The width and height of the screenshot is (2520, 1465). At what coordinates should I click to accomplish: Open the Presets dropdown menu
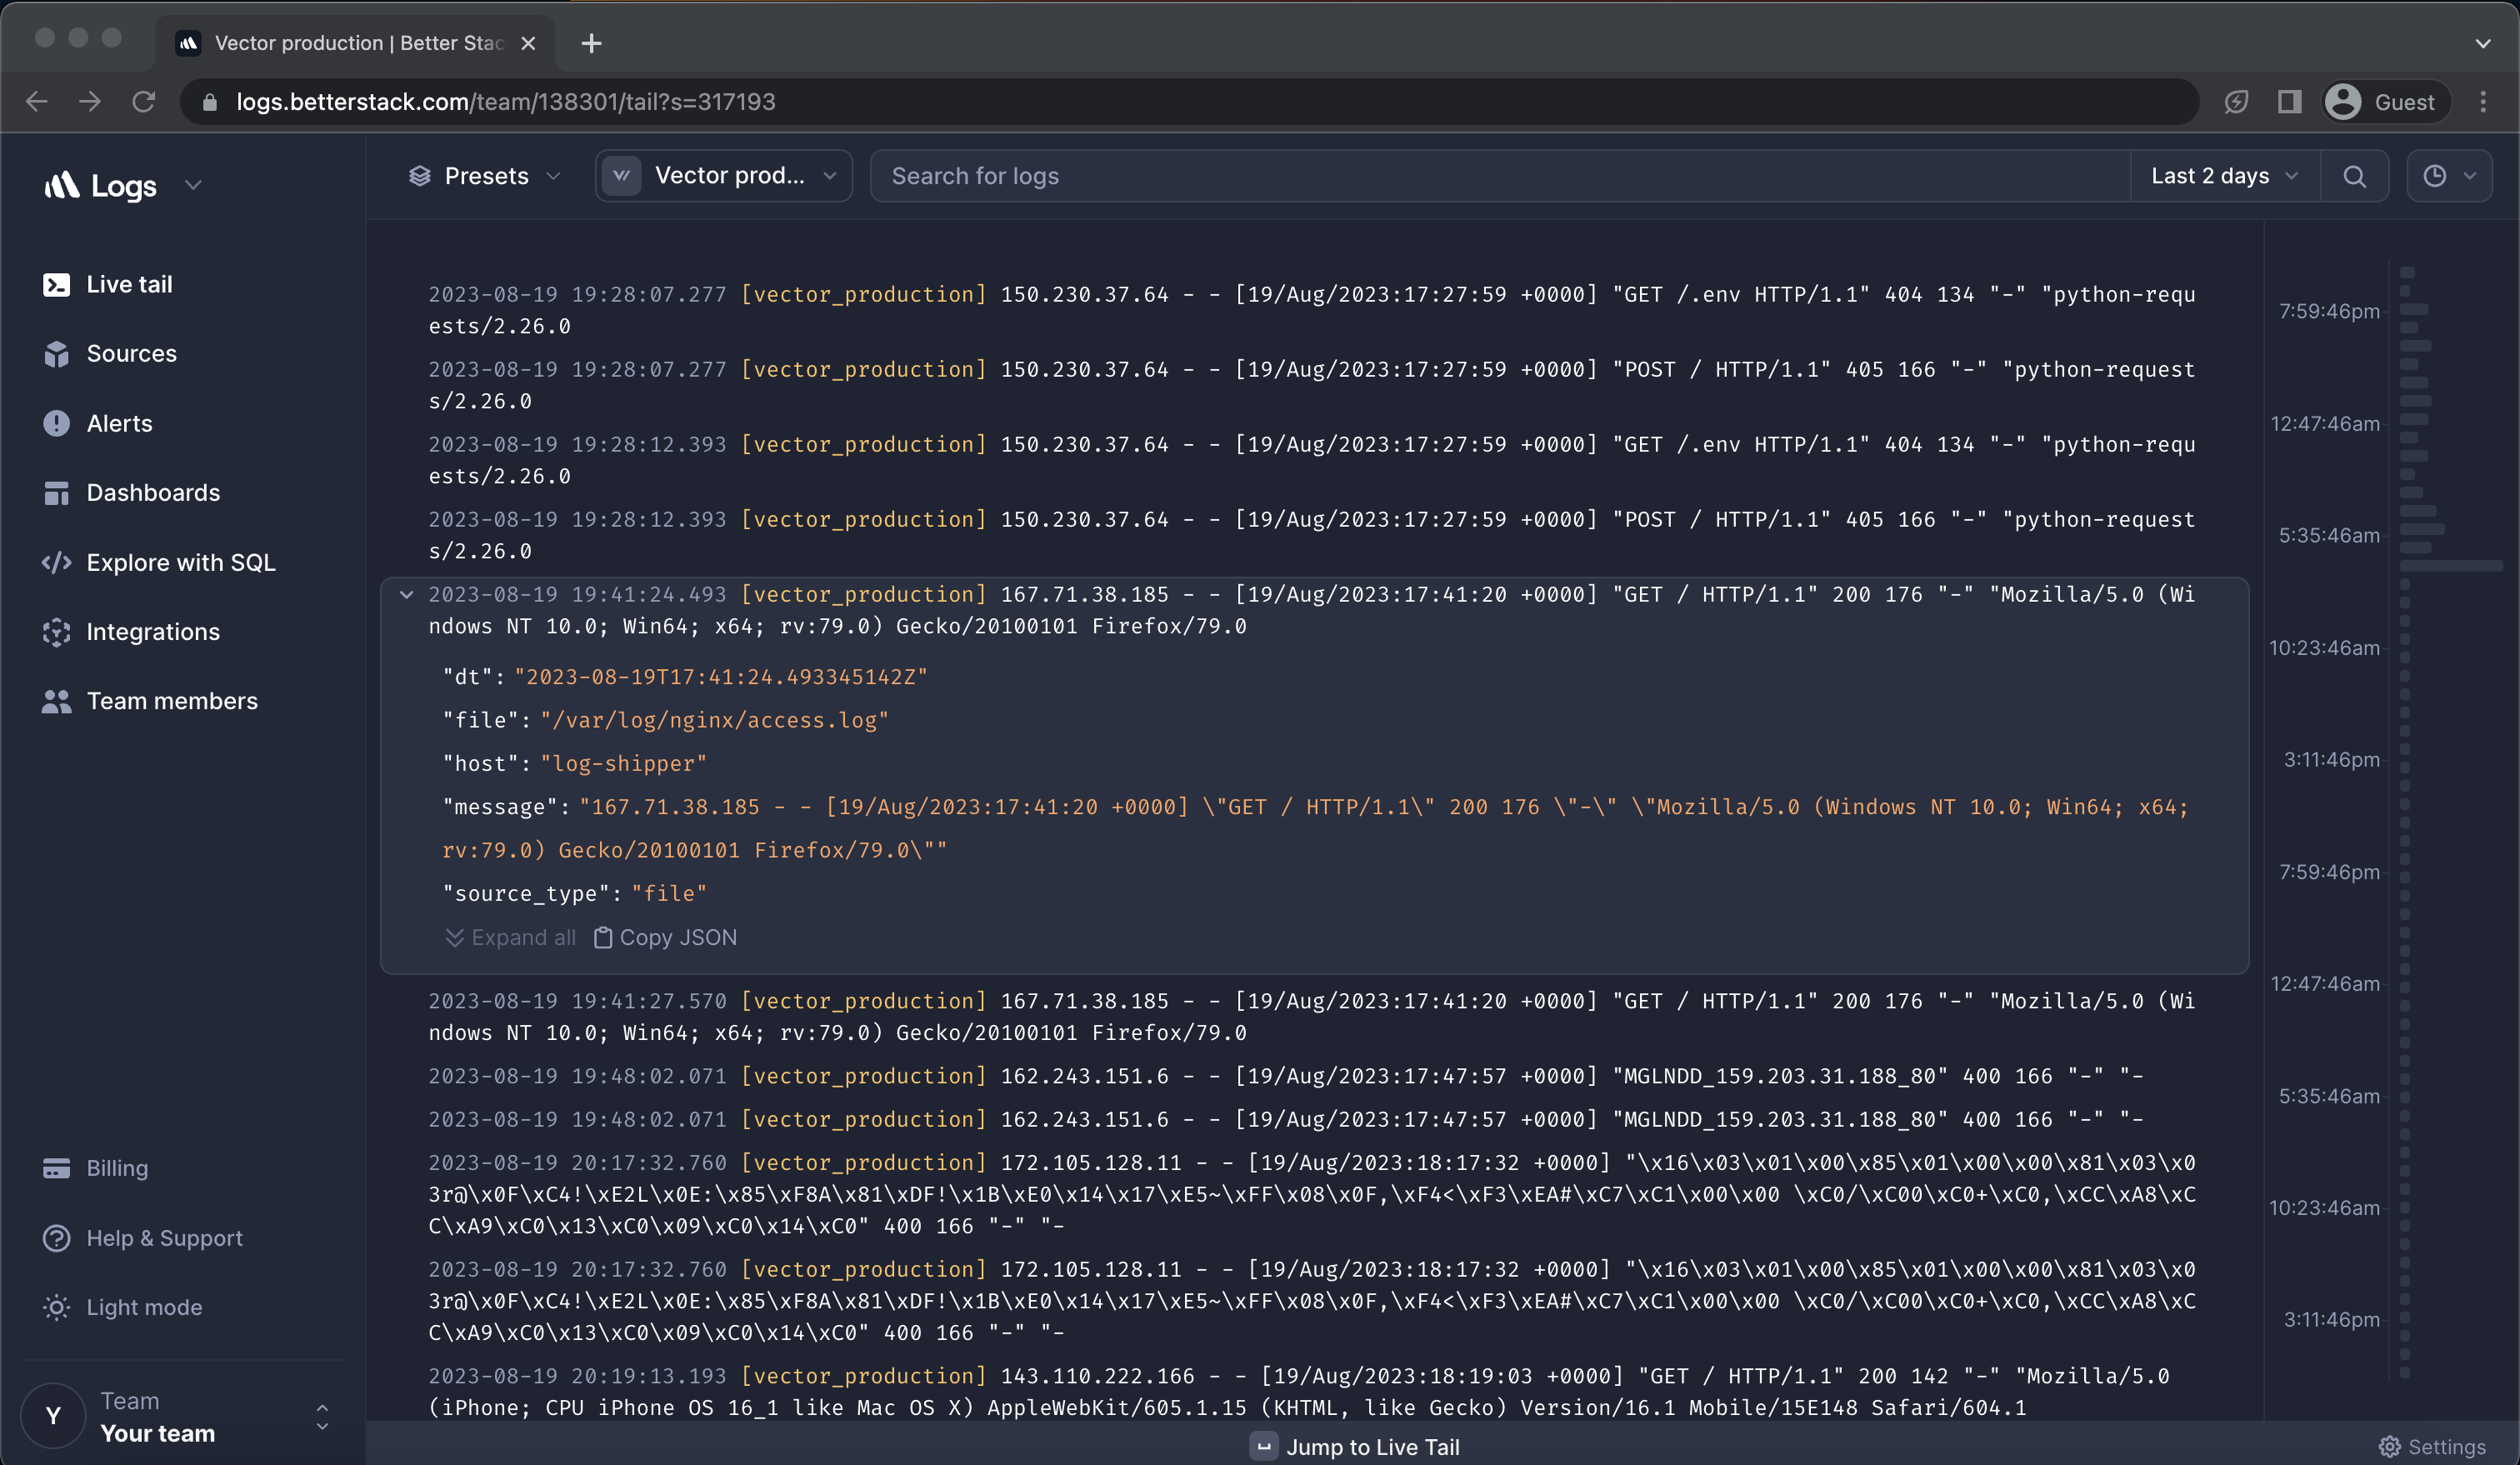point(485,174)
